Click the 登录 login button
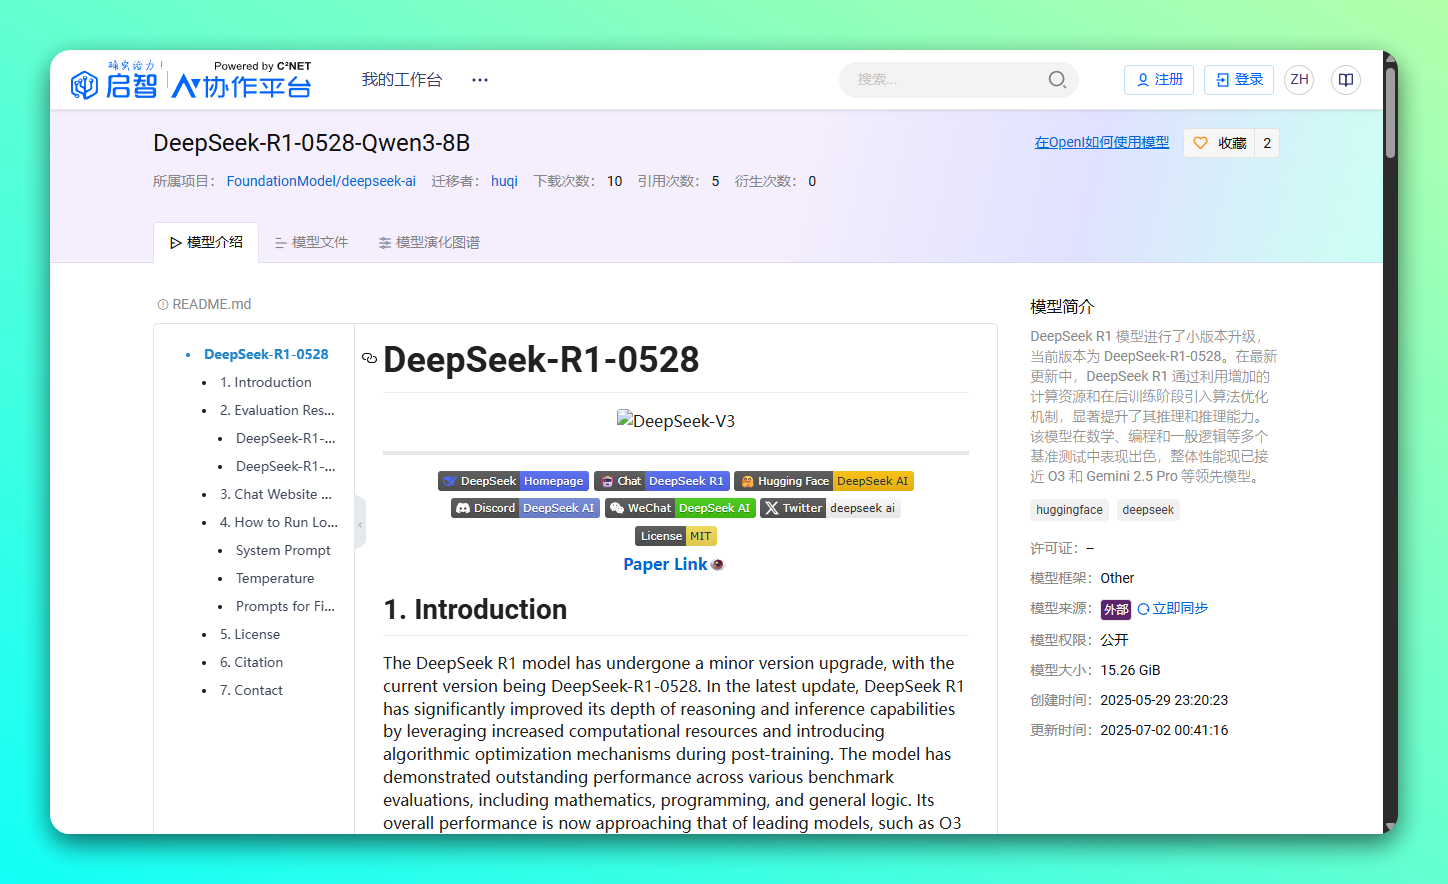Viewport: 1448px width, 884px height. 1239,79
